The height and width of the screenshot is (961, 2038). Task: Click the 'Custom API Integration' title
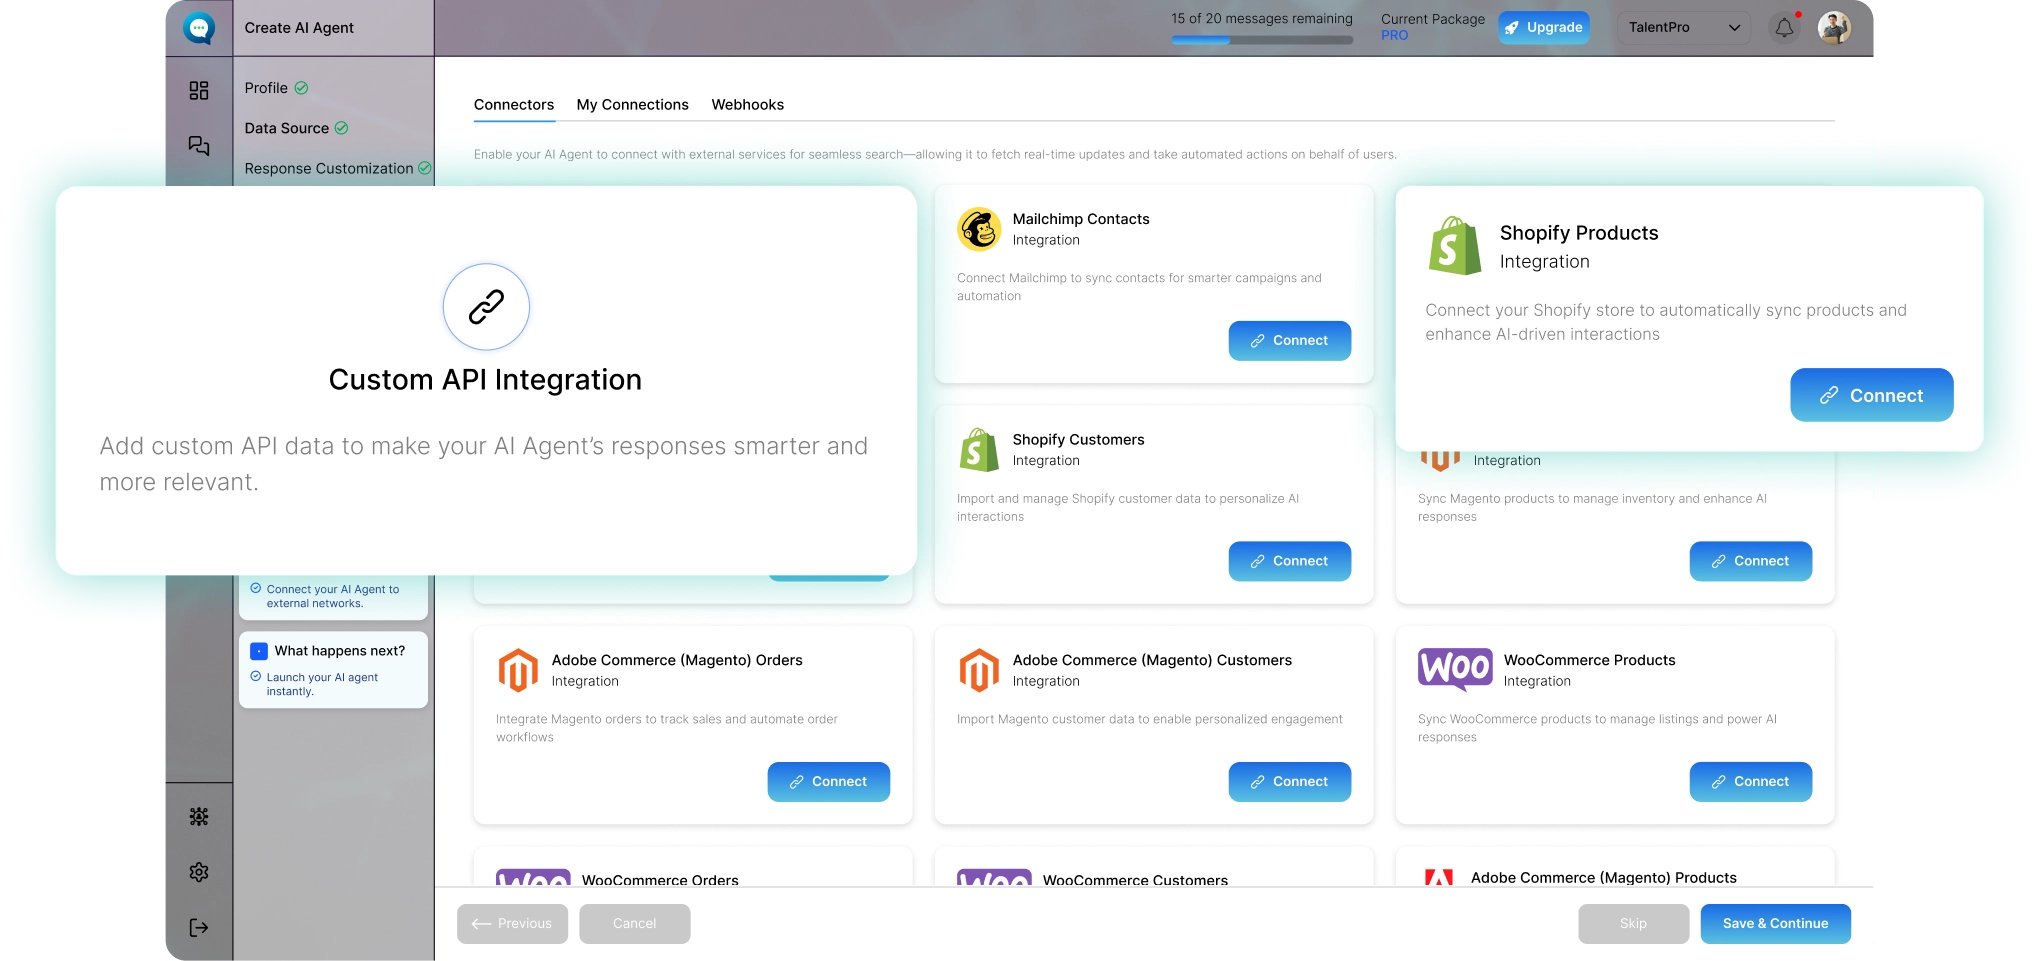[486, 380]
